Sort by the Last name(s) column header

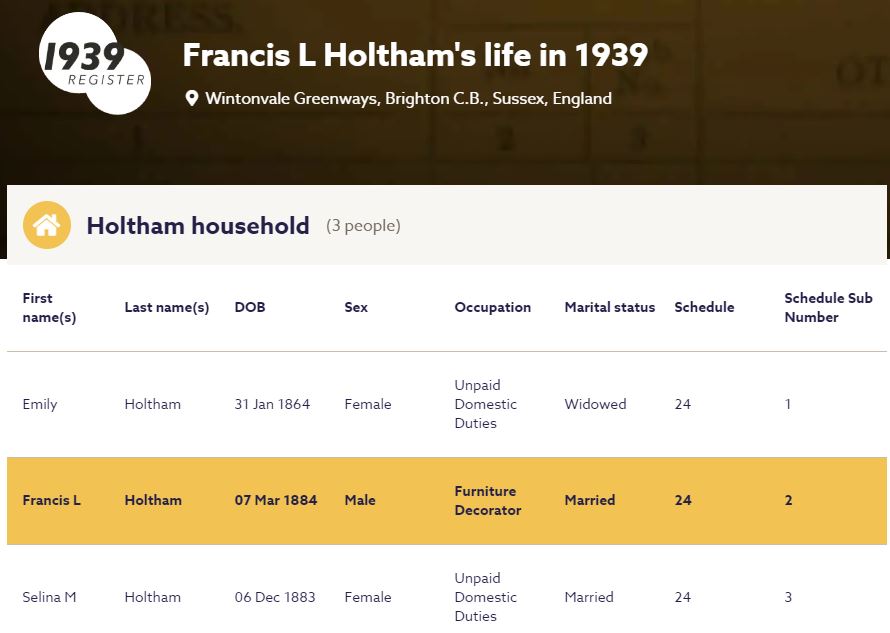(x=166, y=307)
